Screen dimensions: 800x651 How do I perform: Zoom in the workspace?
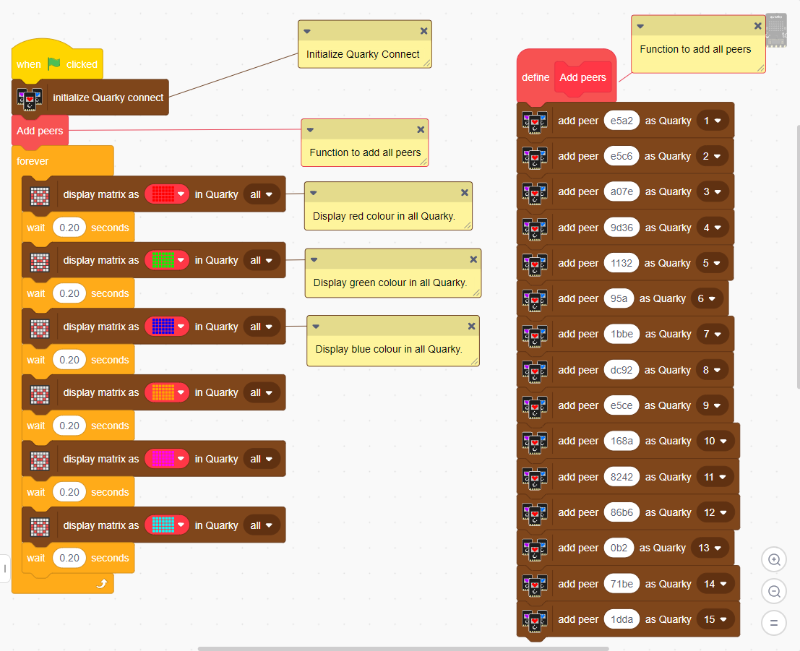774,560
